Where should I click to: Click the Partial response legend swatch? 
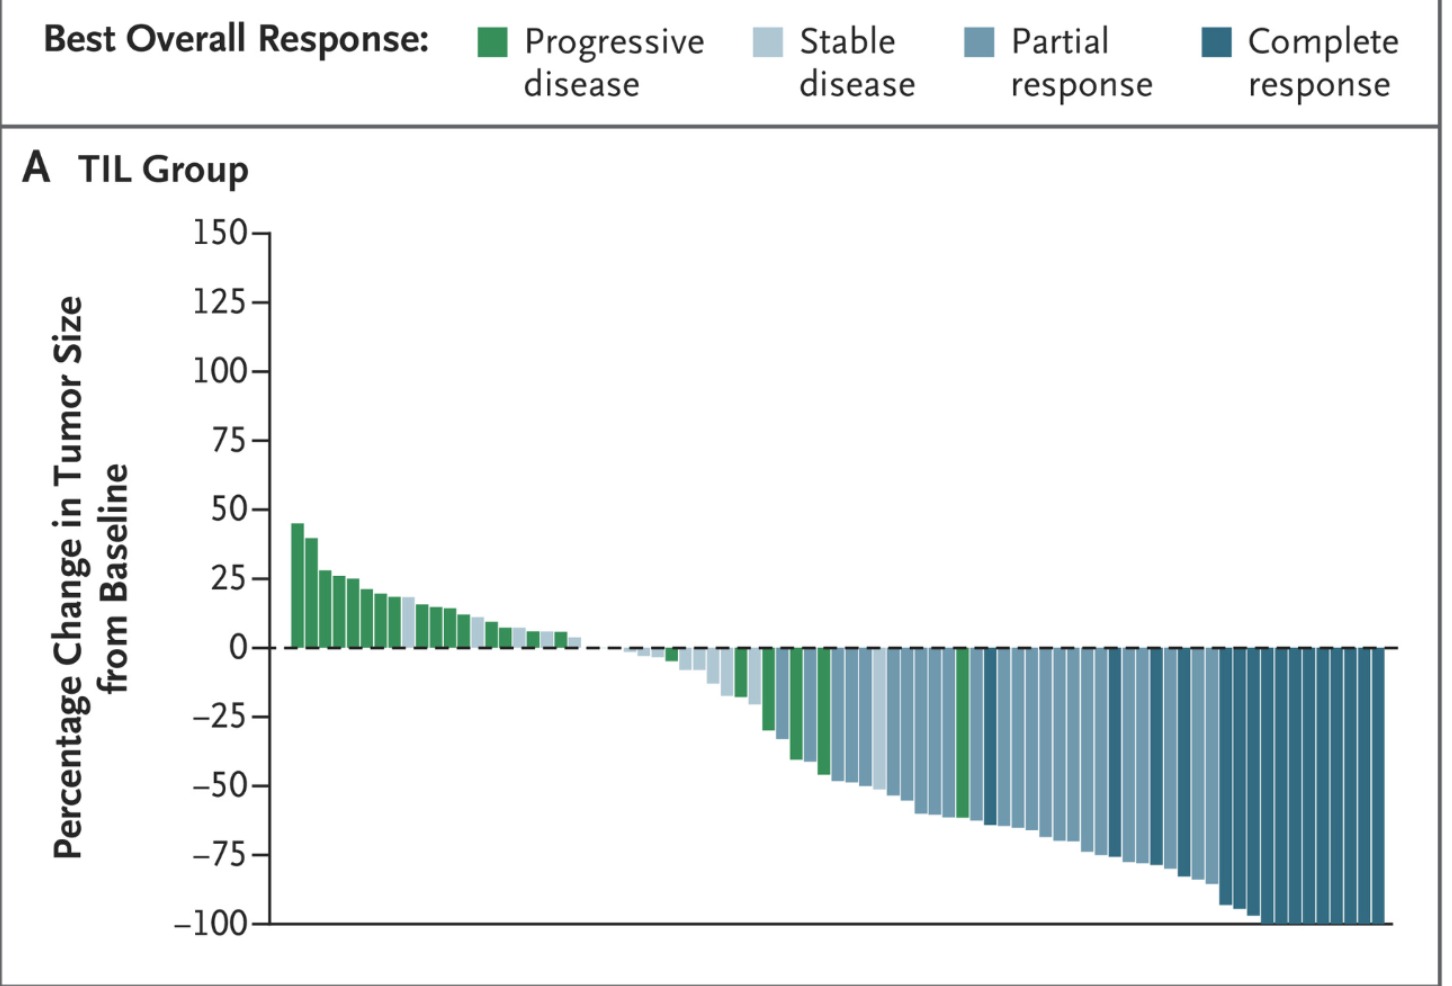(x=979, y=42)
